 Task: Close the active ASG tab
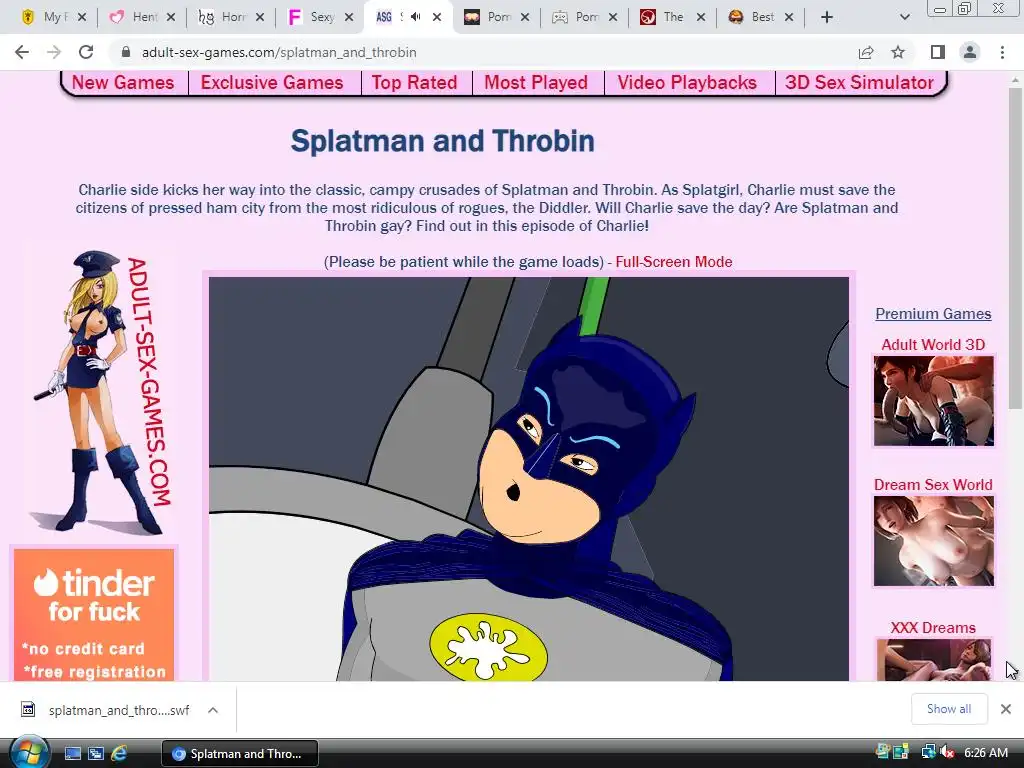pyautogui.click(x=437, y=17)
